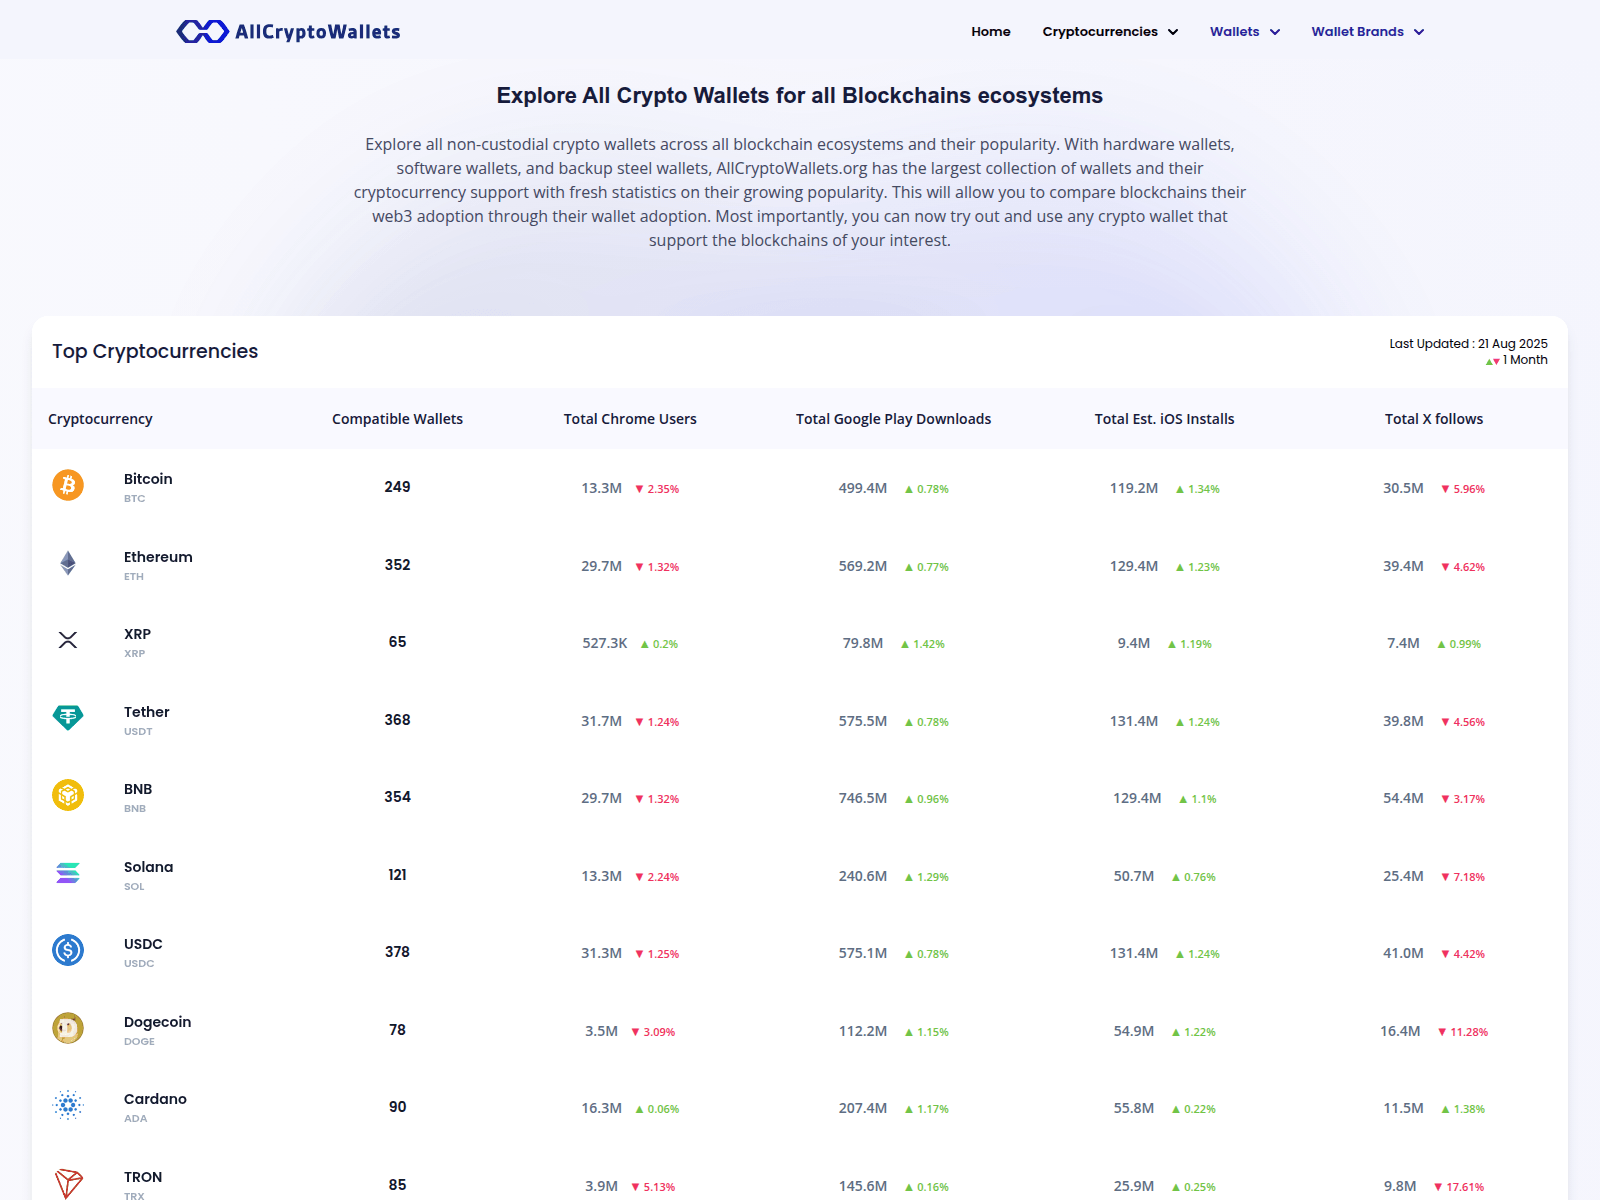1600x1200 pixels.
Task: Click the Compatible Wallets column header
Action: pos(397,419)
